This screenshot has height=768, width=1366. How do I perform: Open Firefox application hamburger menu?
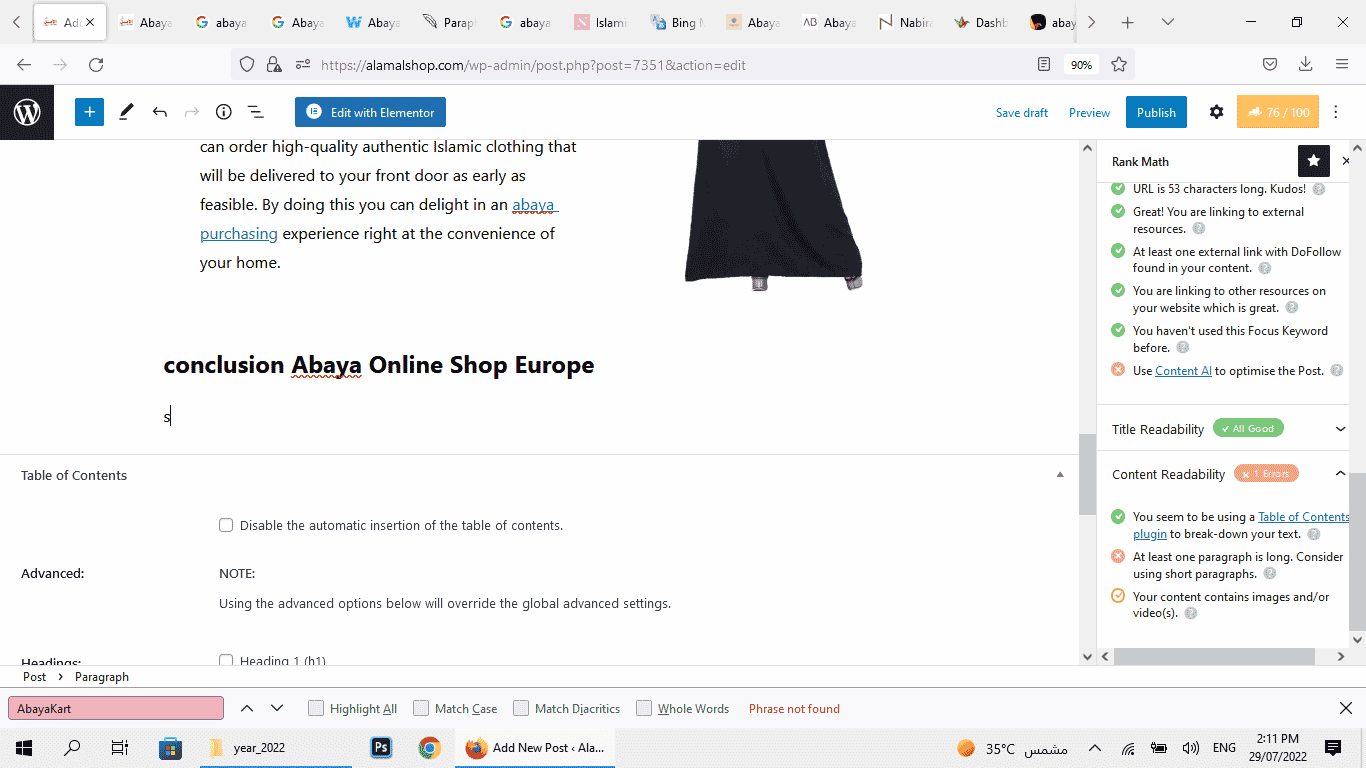tap(1342, 65)
